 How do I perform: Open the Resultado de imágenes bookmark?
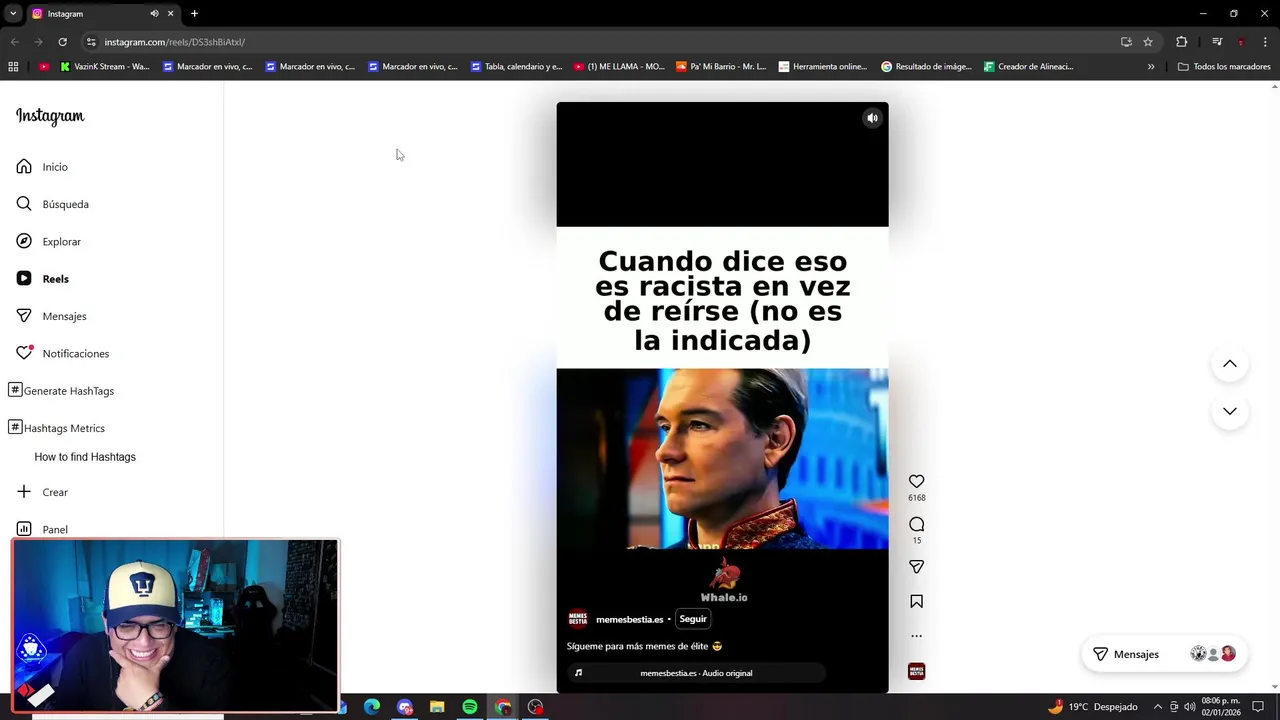[927, 67]
